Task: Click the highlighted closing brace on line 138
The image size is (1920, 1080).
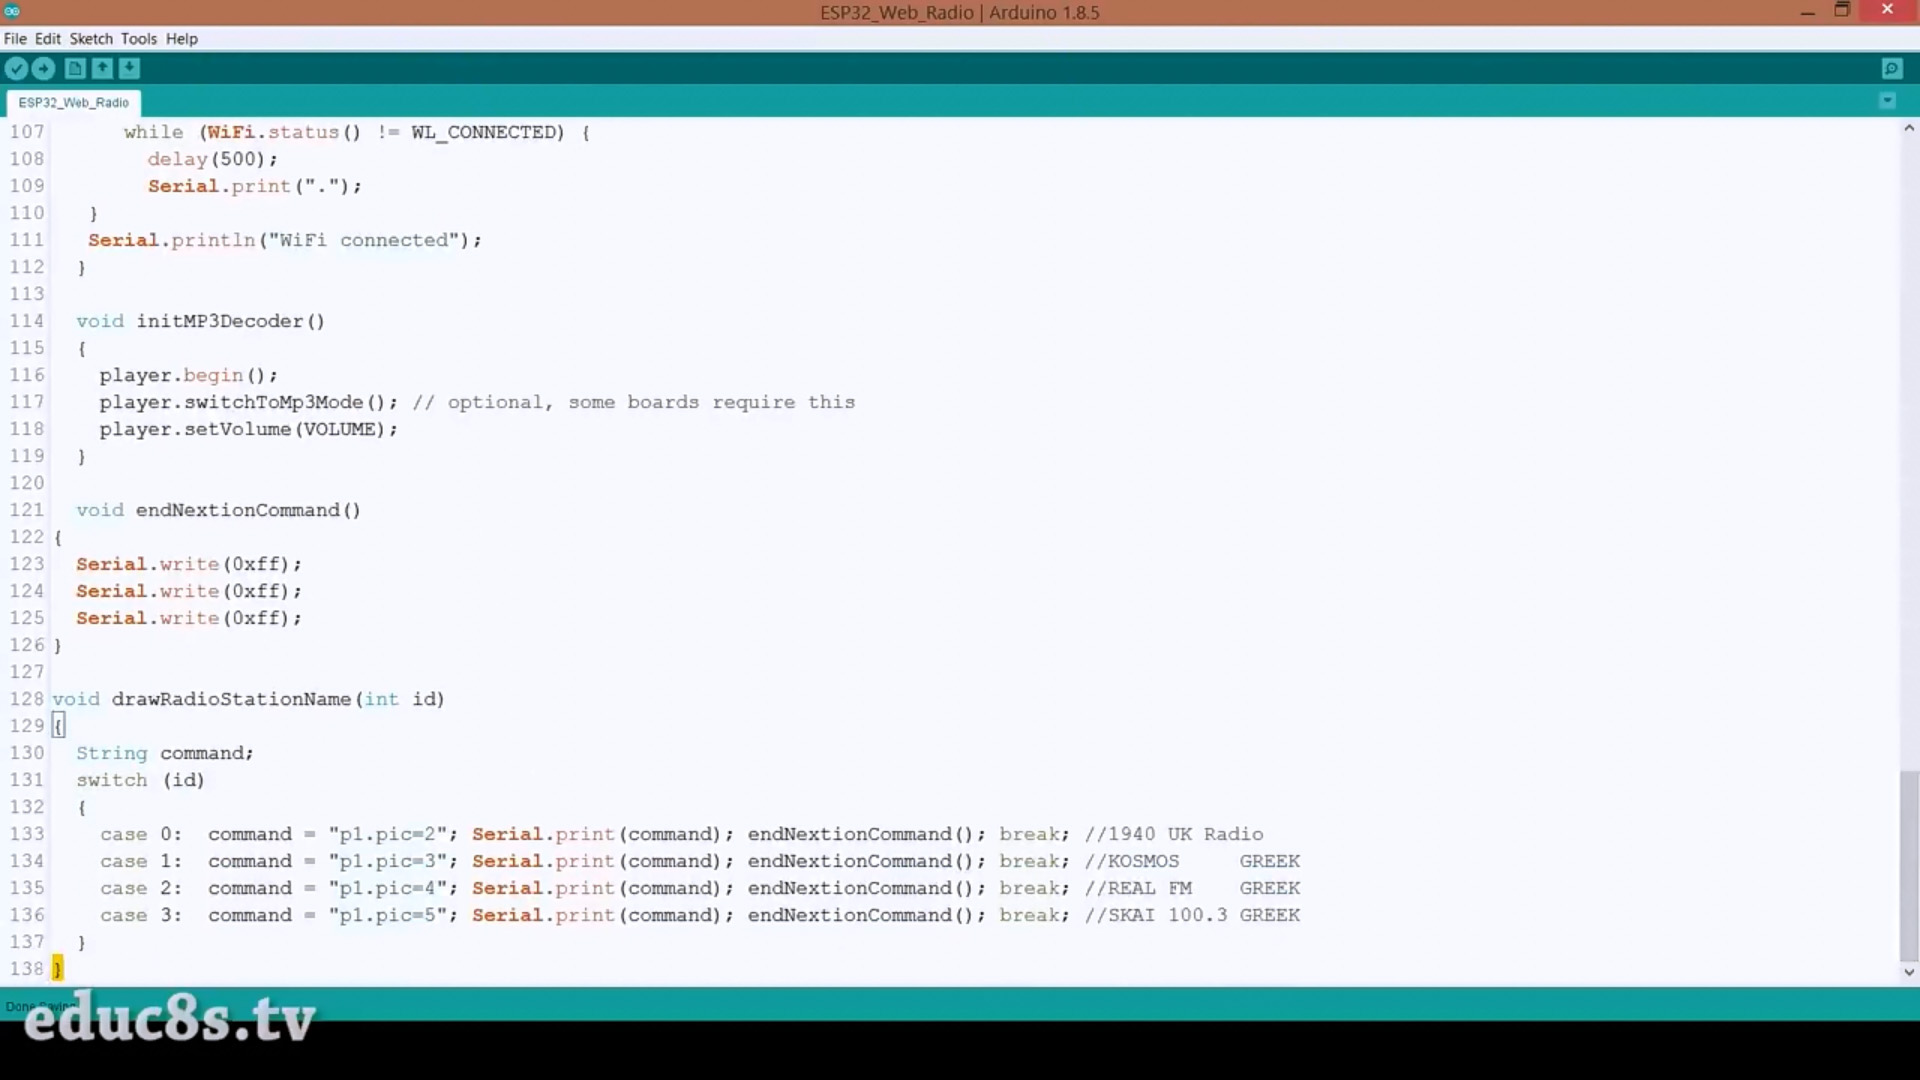Action: point(58,968)
